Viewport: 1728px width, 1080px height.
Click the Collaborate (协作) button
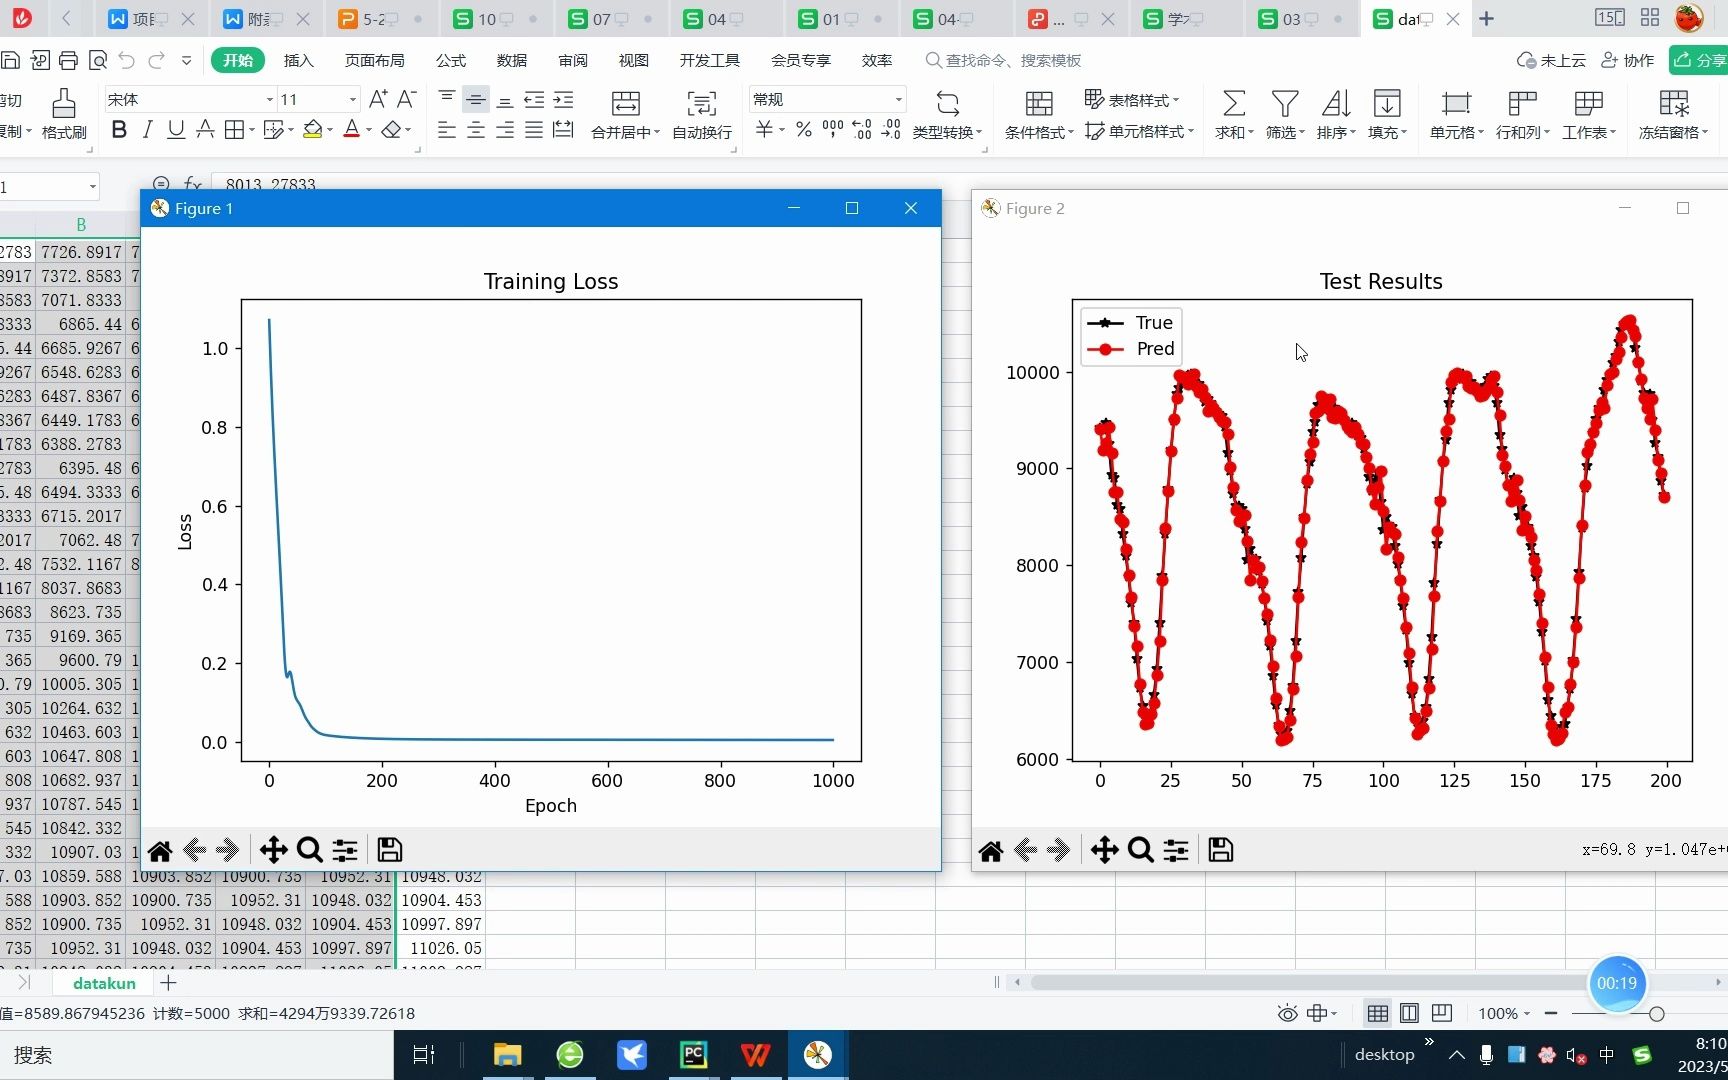coord(1627,61)
